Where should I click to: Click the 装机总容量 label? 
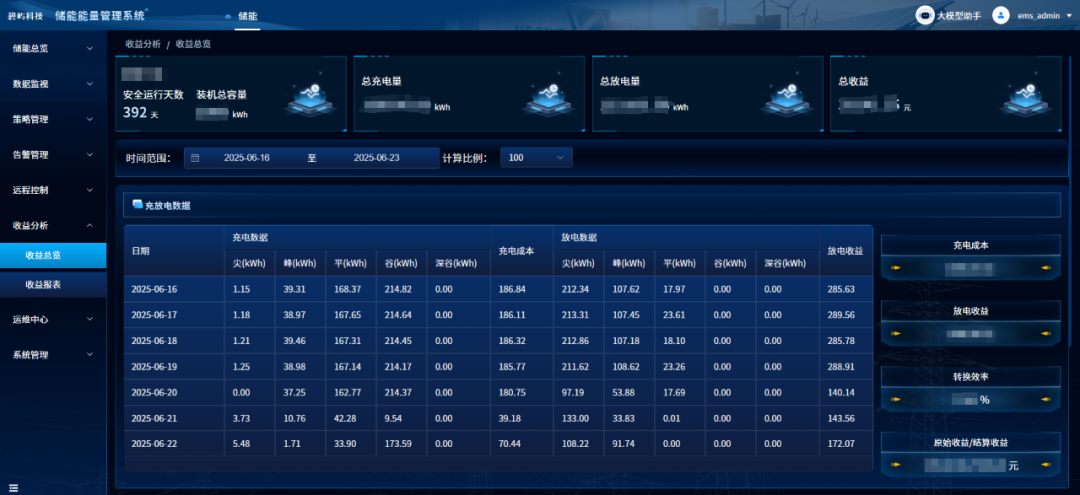click(221, 94)
